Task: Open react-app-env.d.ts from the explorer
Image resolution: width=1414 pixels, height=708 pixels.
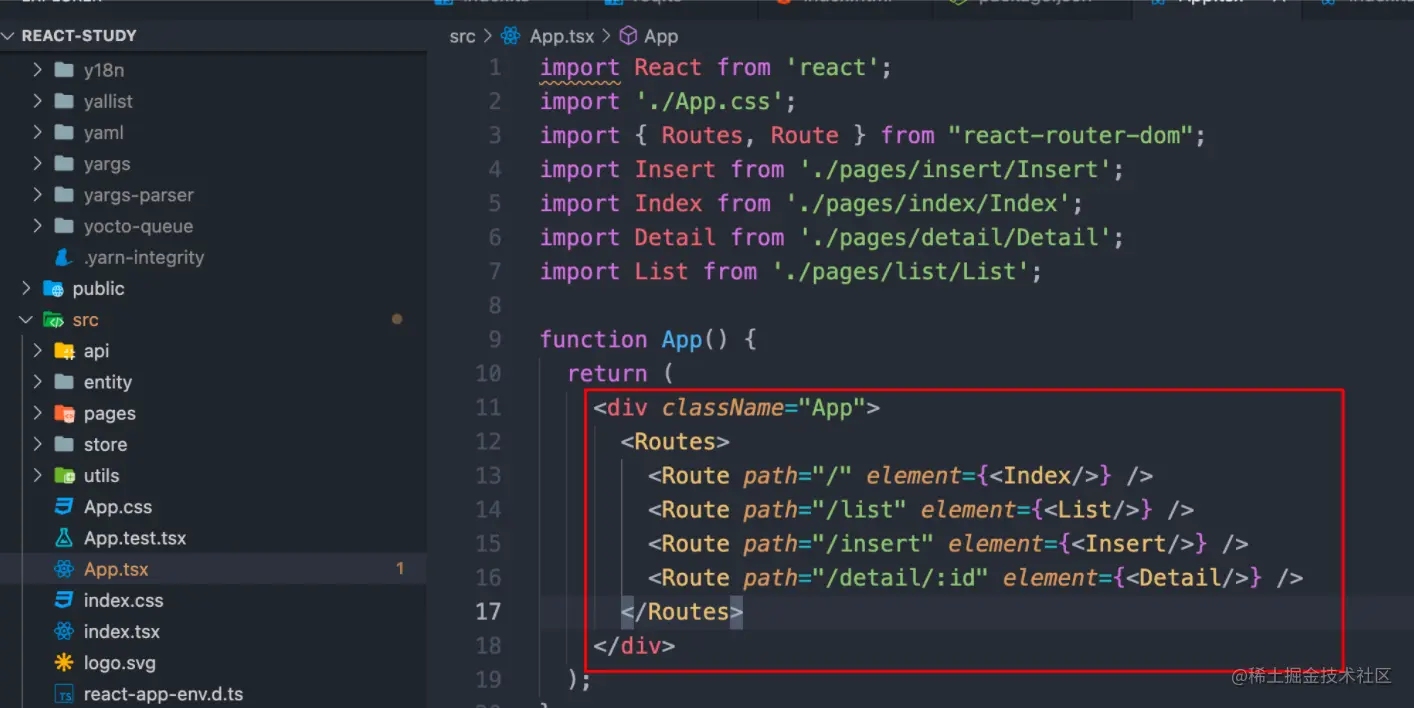Action: pos(163,694)
